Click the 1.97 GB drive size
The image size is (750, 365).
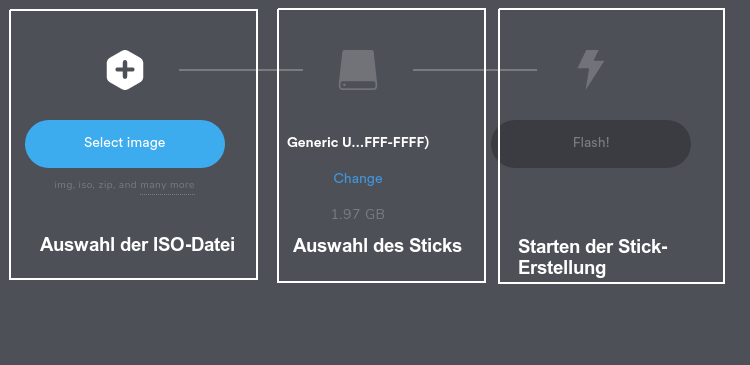tap(358, 214)
